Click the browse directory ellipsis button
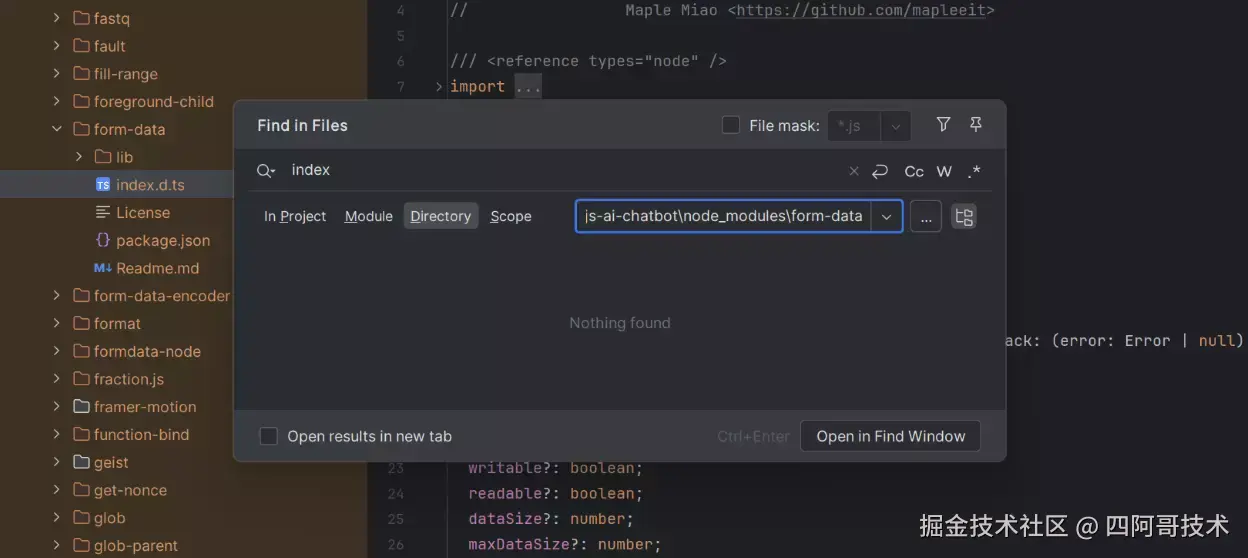 [x=926, y=216]
